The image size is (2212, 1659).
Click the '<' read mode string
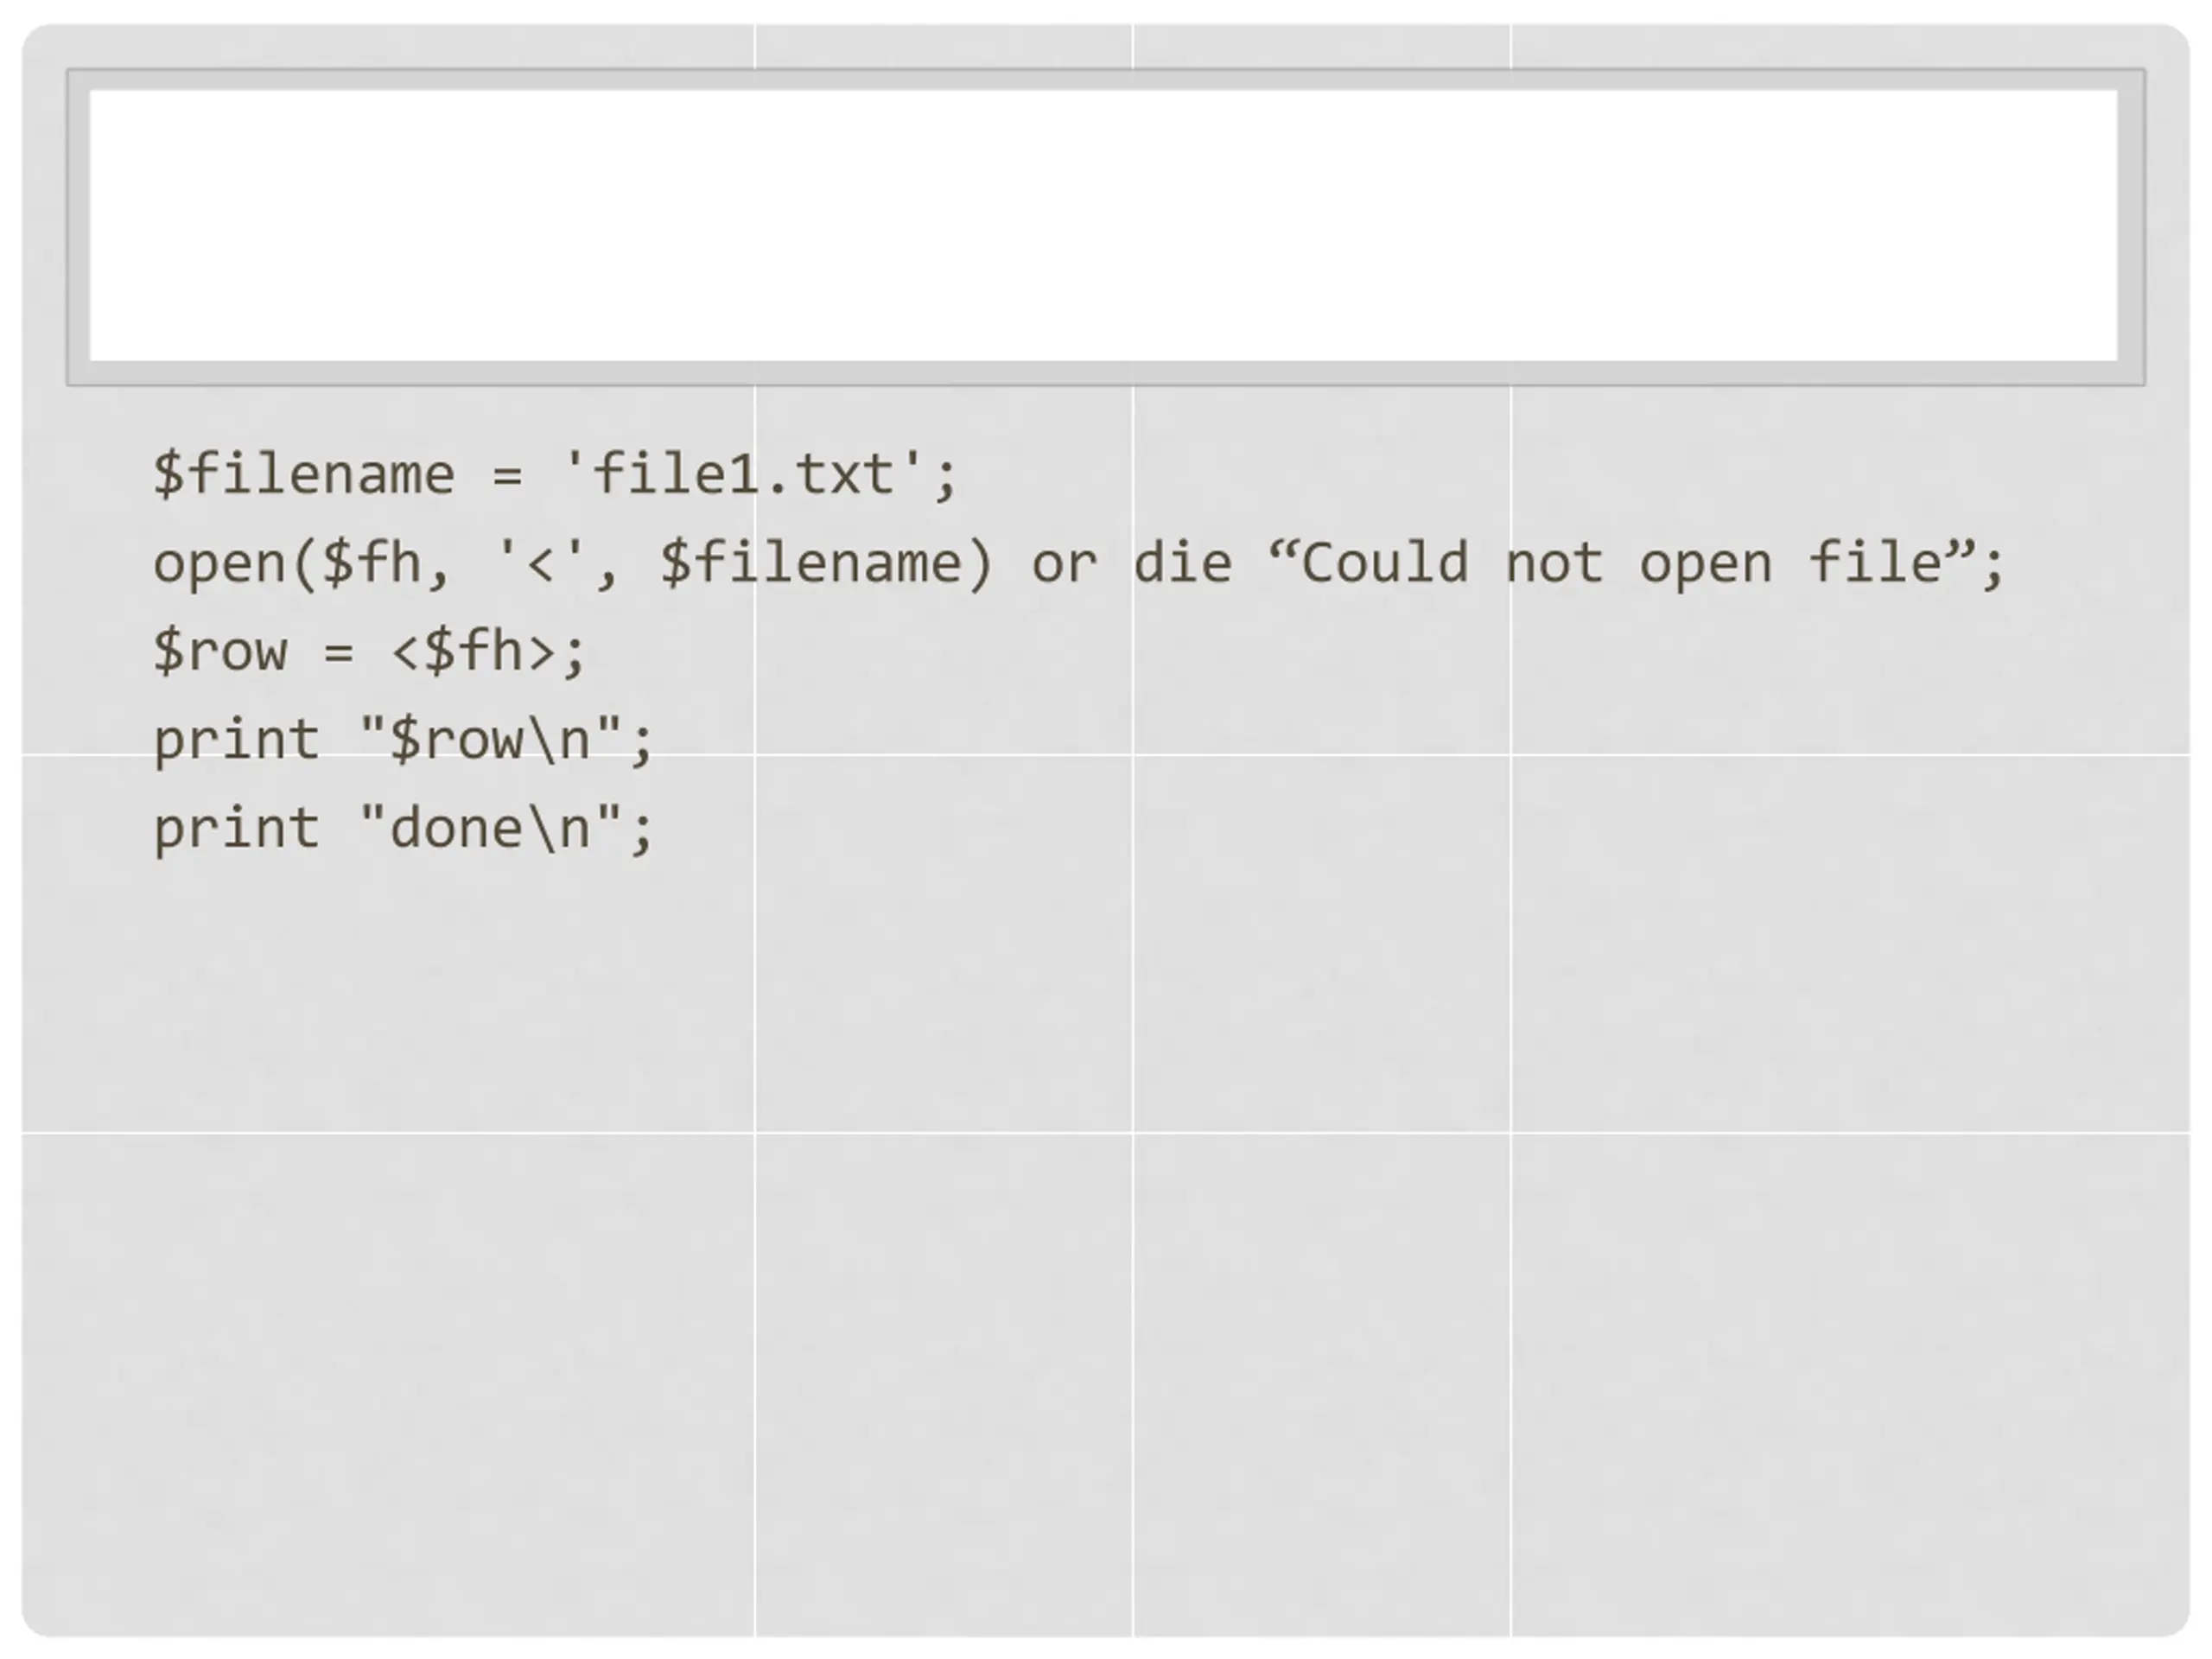pos(540,563)
